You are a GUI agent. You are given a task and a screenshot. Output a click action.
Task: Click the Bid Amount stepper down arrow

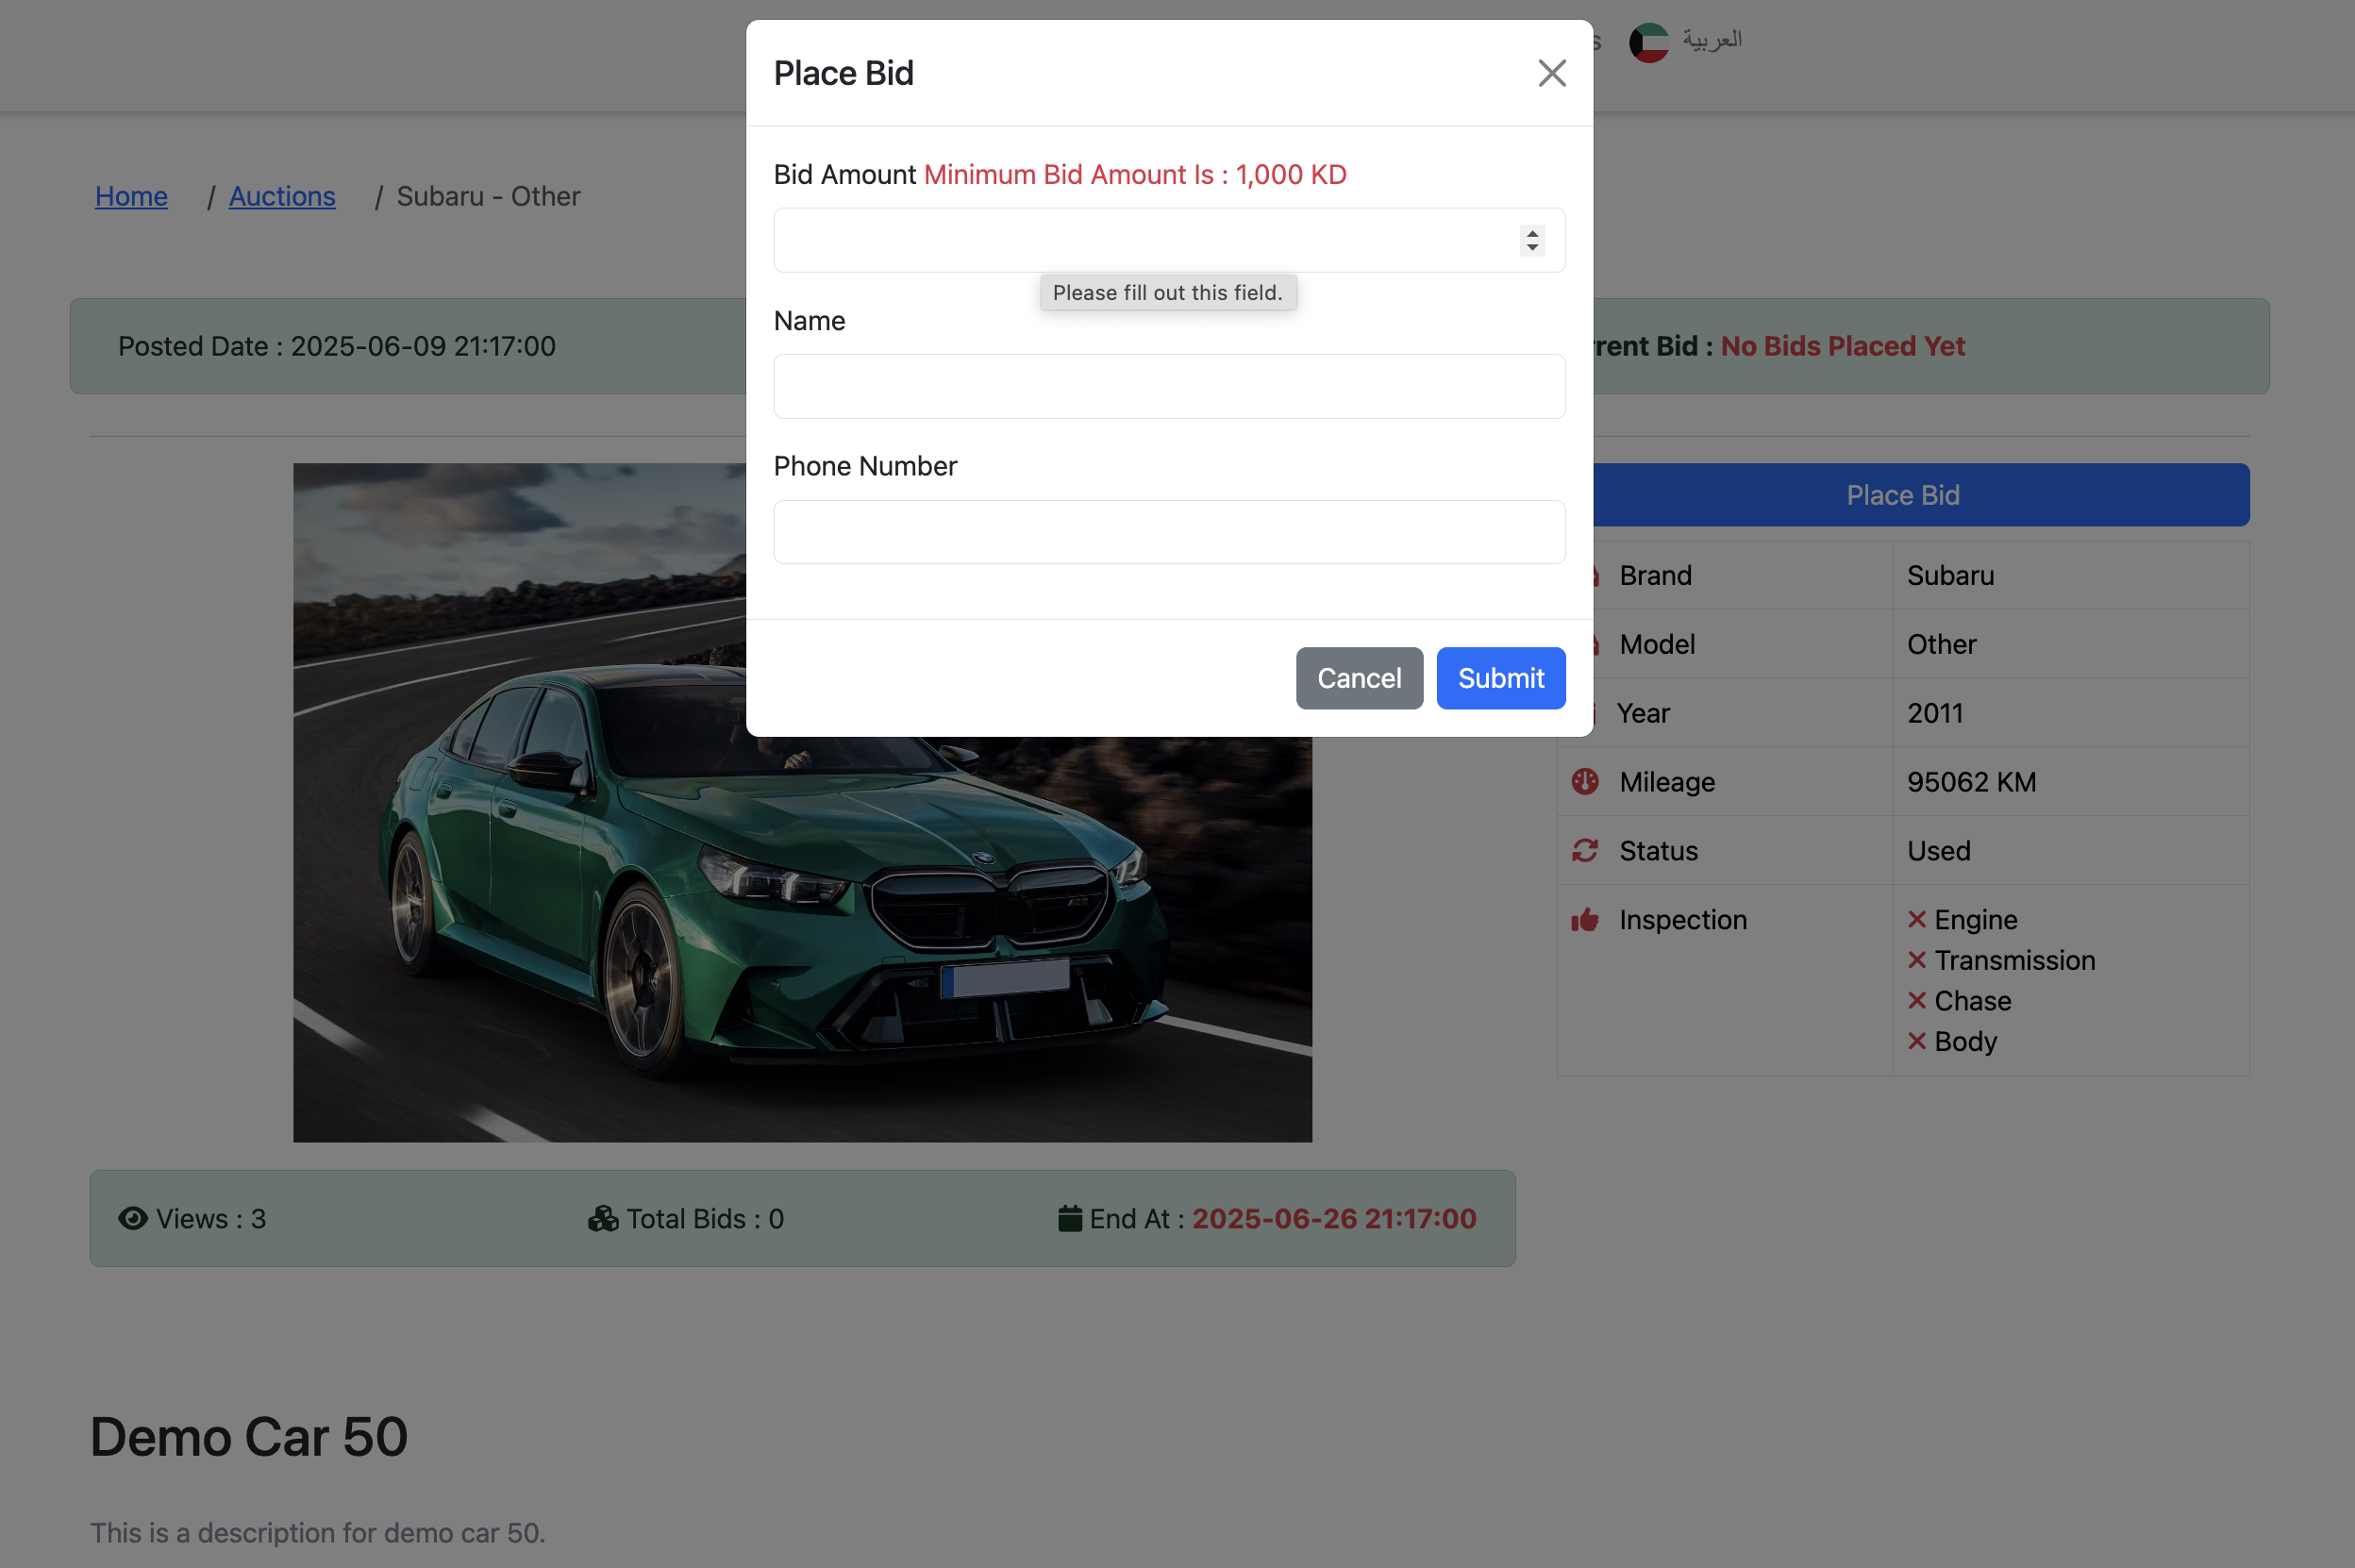[1532, 247]
